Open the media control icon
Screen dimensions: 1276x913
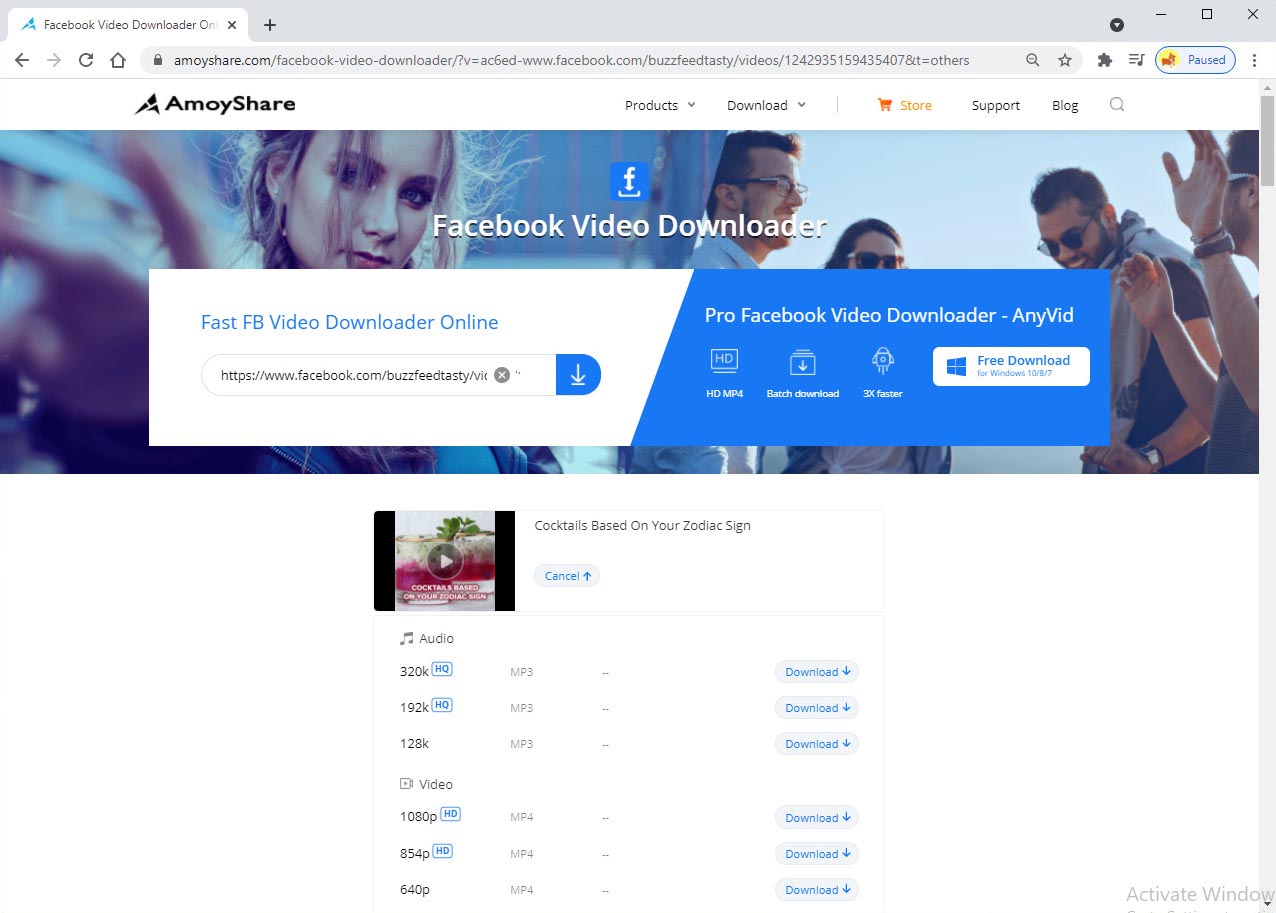coord(1136,60)
